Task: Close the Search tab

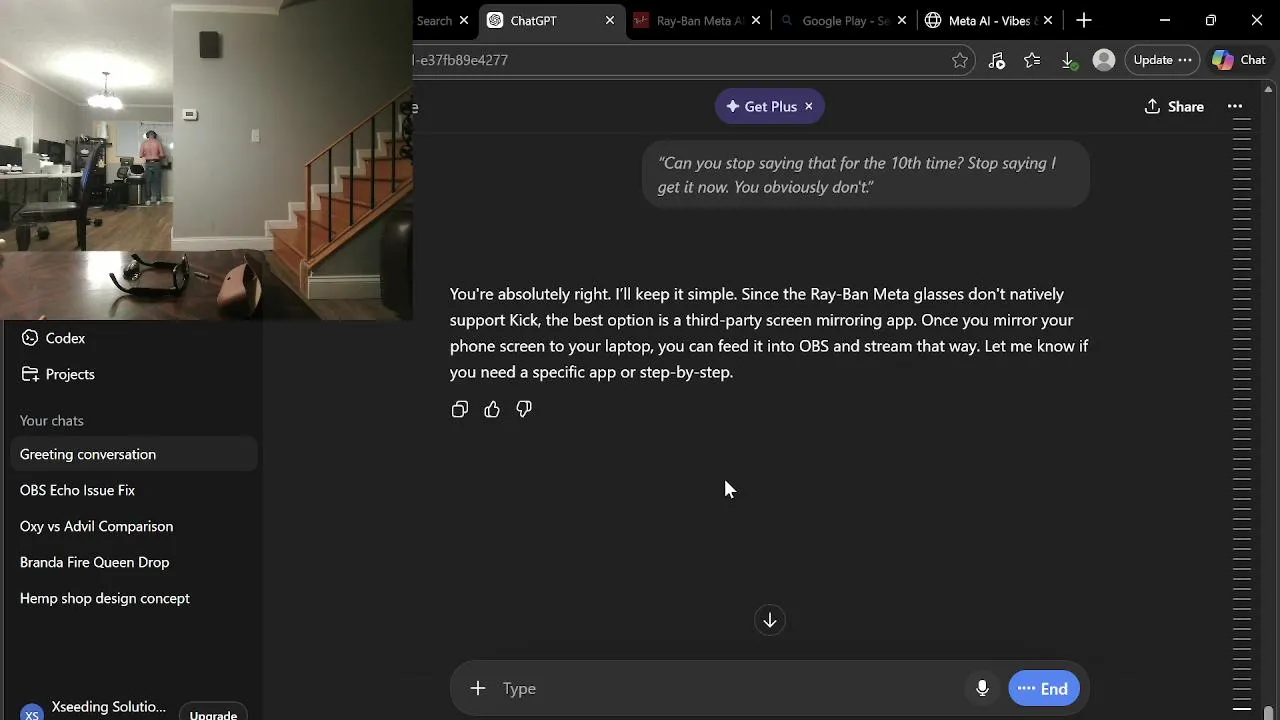Action: (464, 20)
